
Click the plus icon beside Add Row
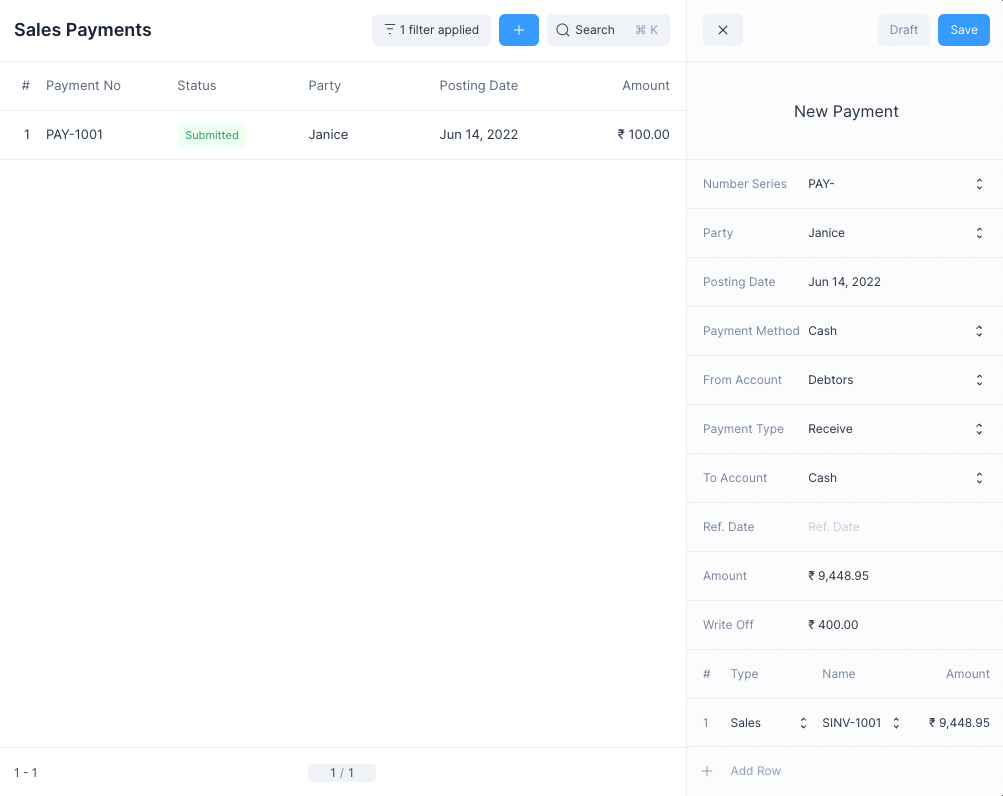point(707,771)
